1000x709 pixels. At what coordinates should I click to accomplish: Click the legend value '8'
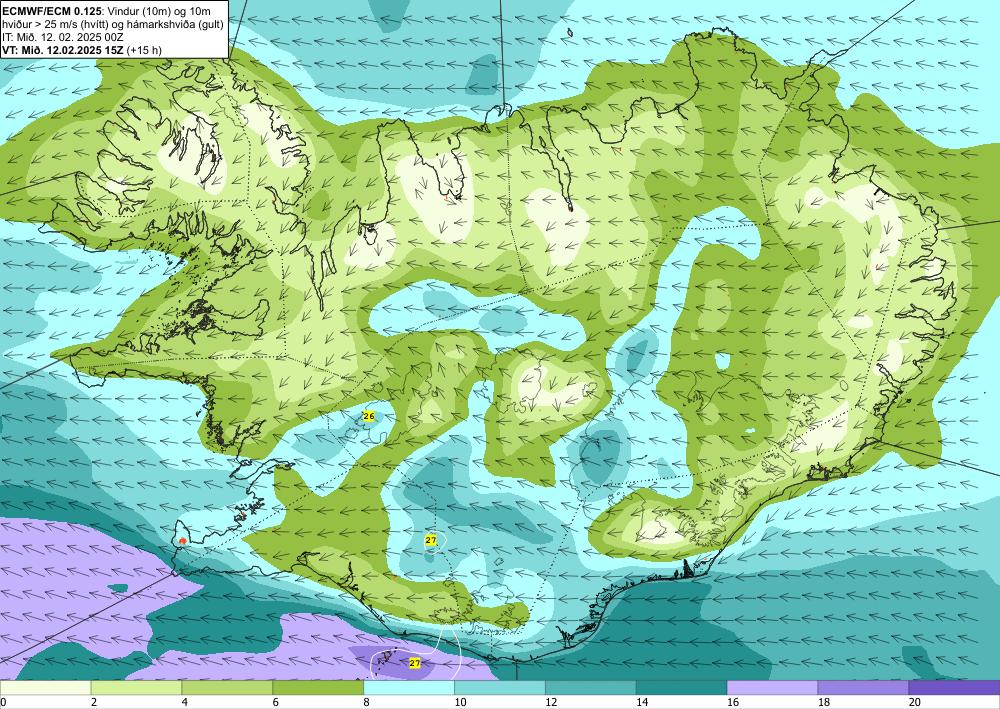click(x=366, y=703)
